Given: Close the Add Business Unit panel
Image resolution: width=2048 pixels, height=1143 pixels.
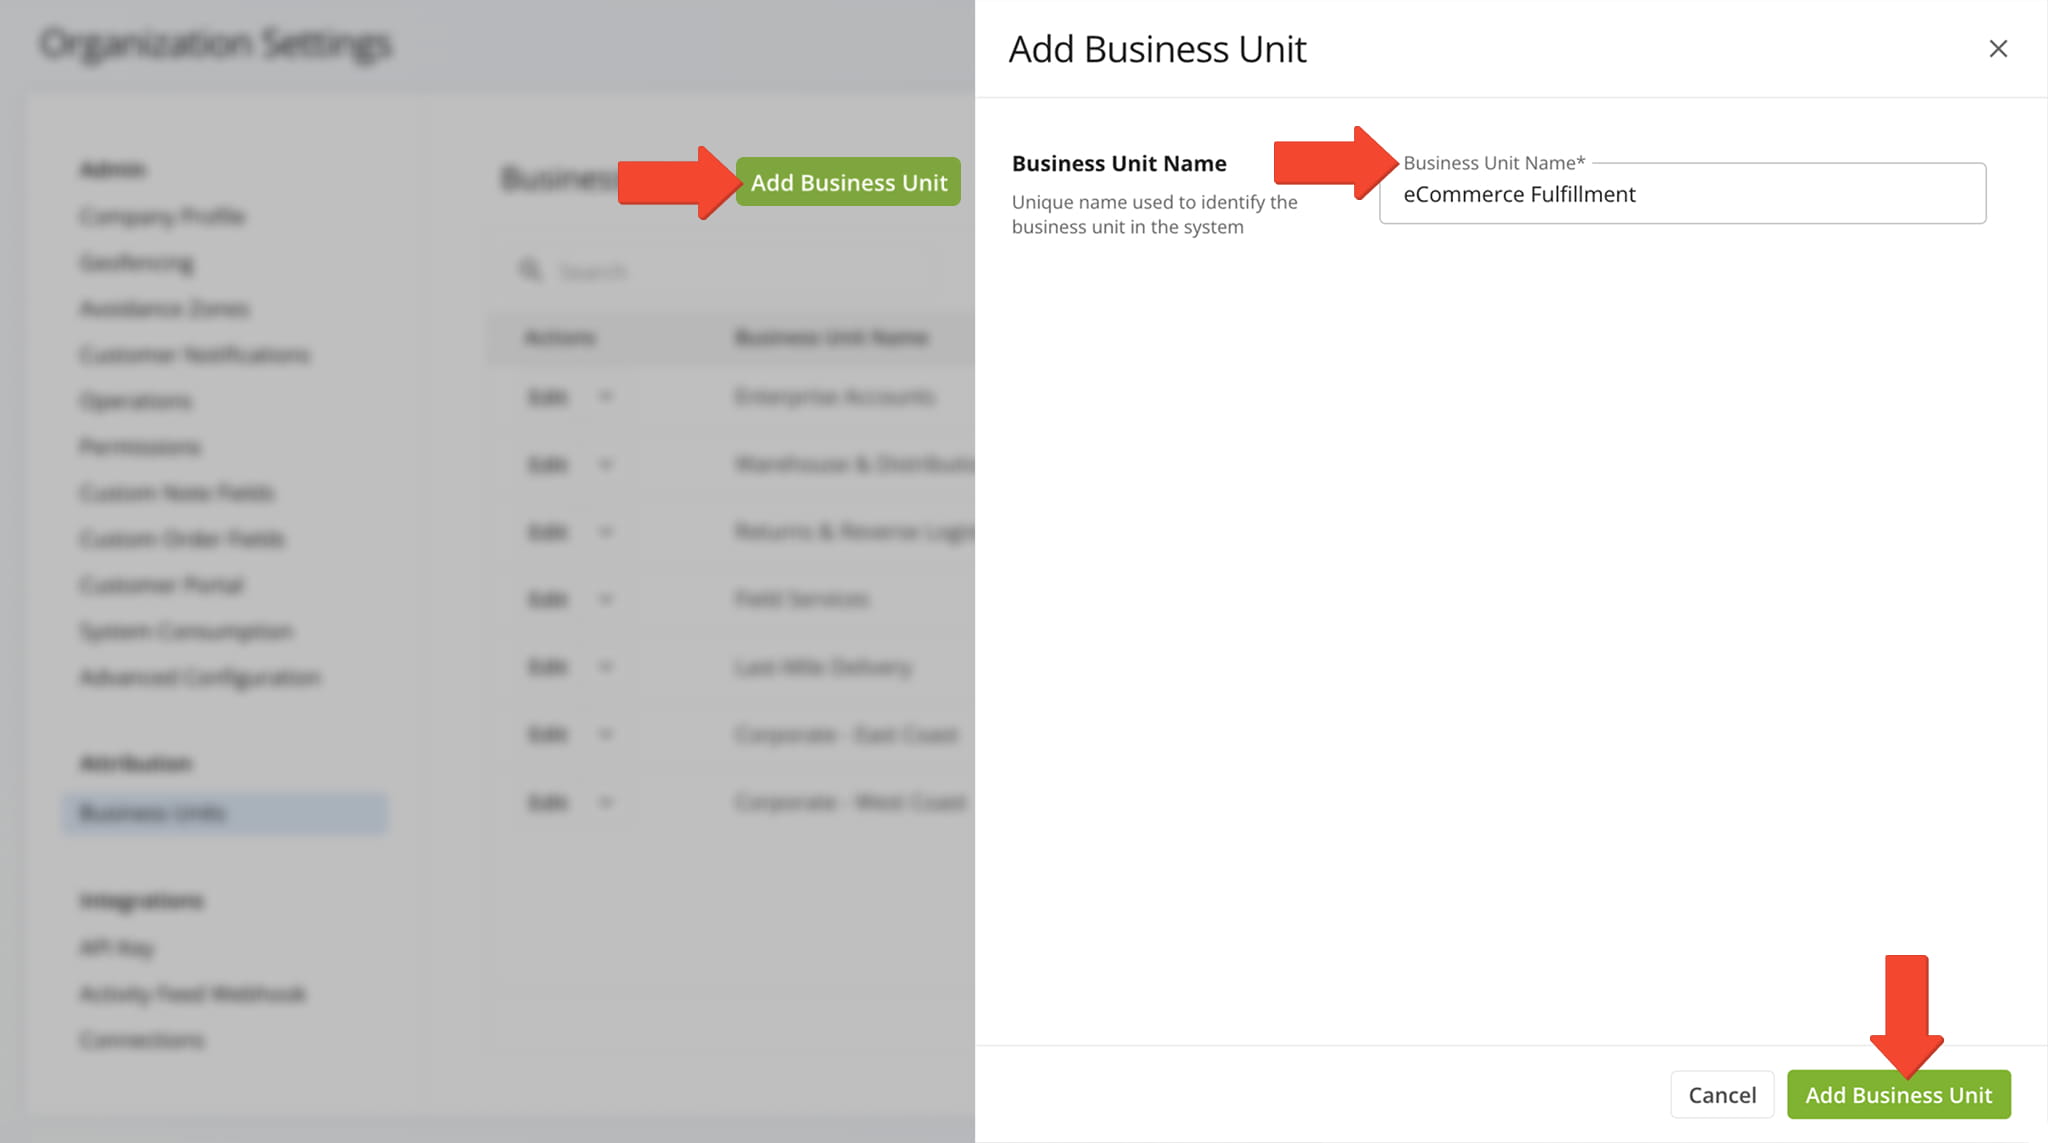Looking at the screenshot, I should 1997,49.
